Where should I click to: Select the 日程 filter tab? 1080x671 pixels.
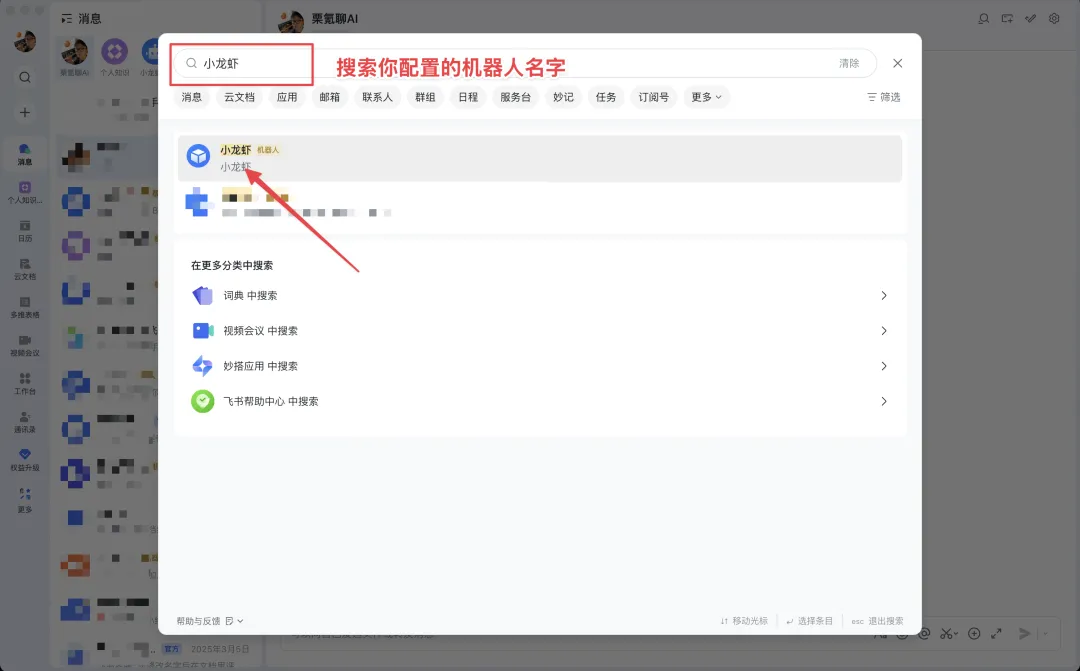468,97
